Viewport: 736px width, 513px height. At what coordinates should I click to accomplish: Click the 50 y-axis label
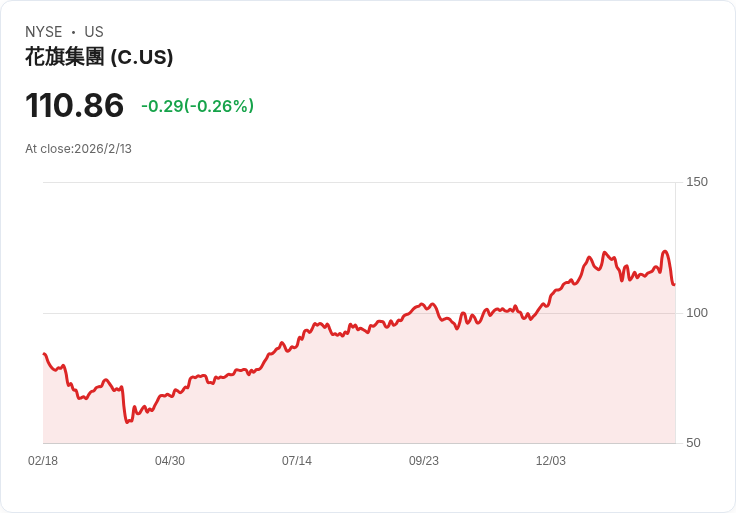(693, 443)
